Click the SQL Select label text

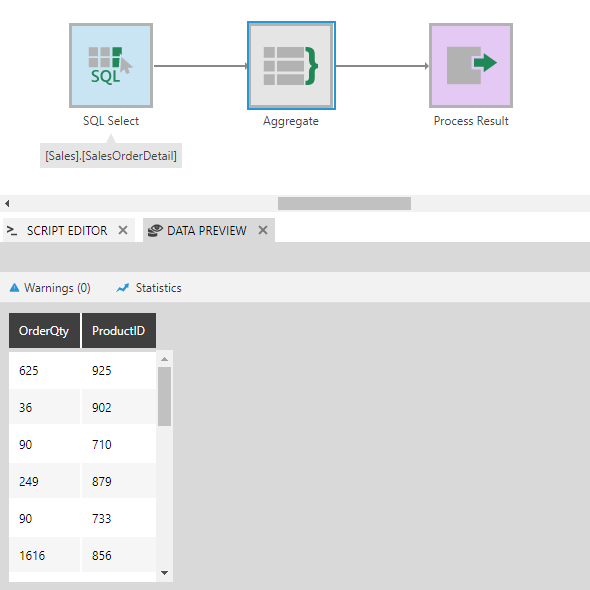click(111, 121)
